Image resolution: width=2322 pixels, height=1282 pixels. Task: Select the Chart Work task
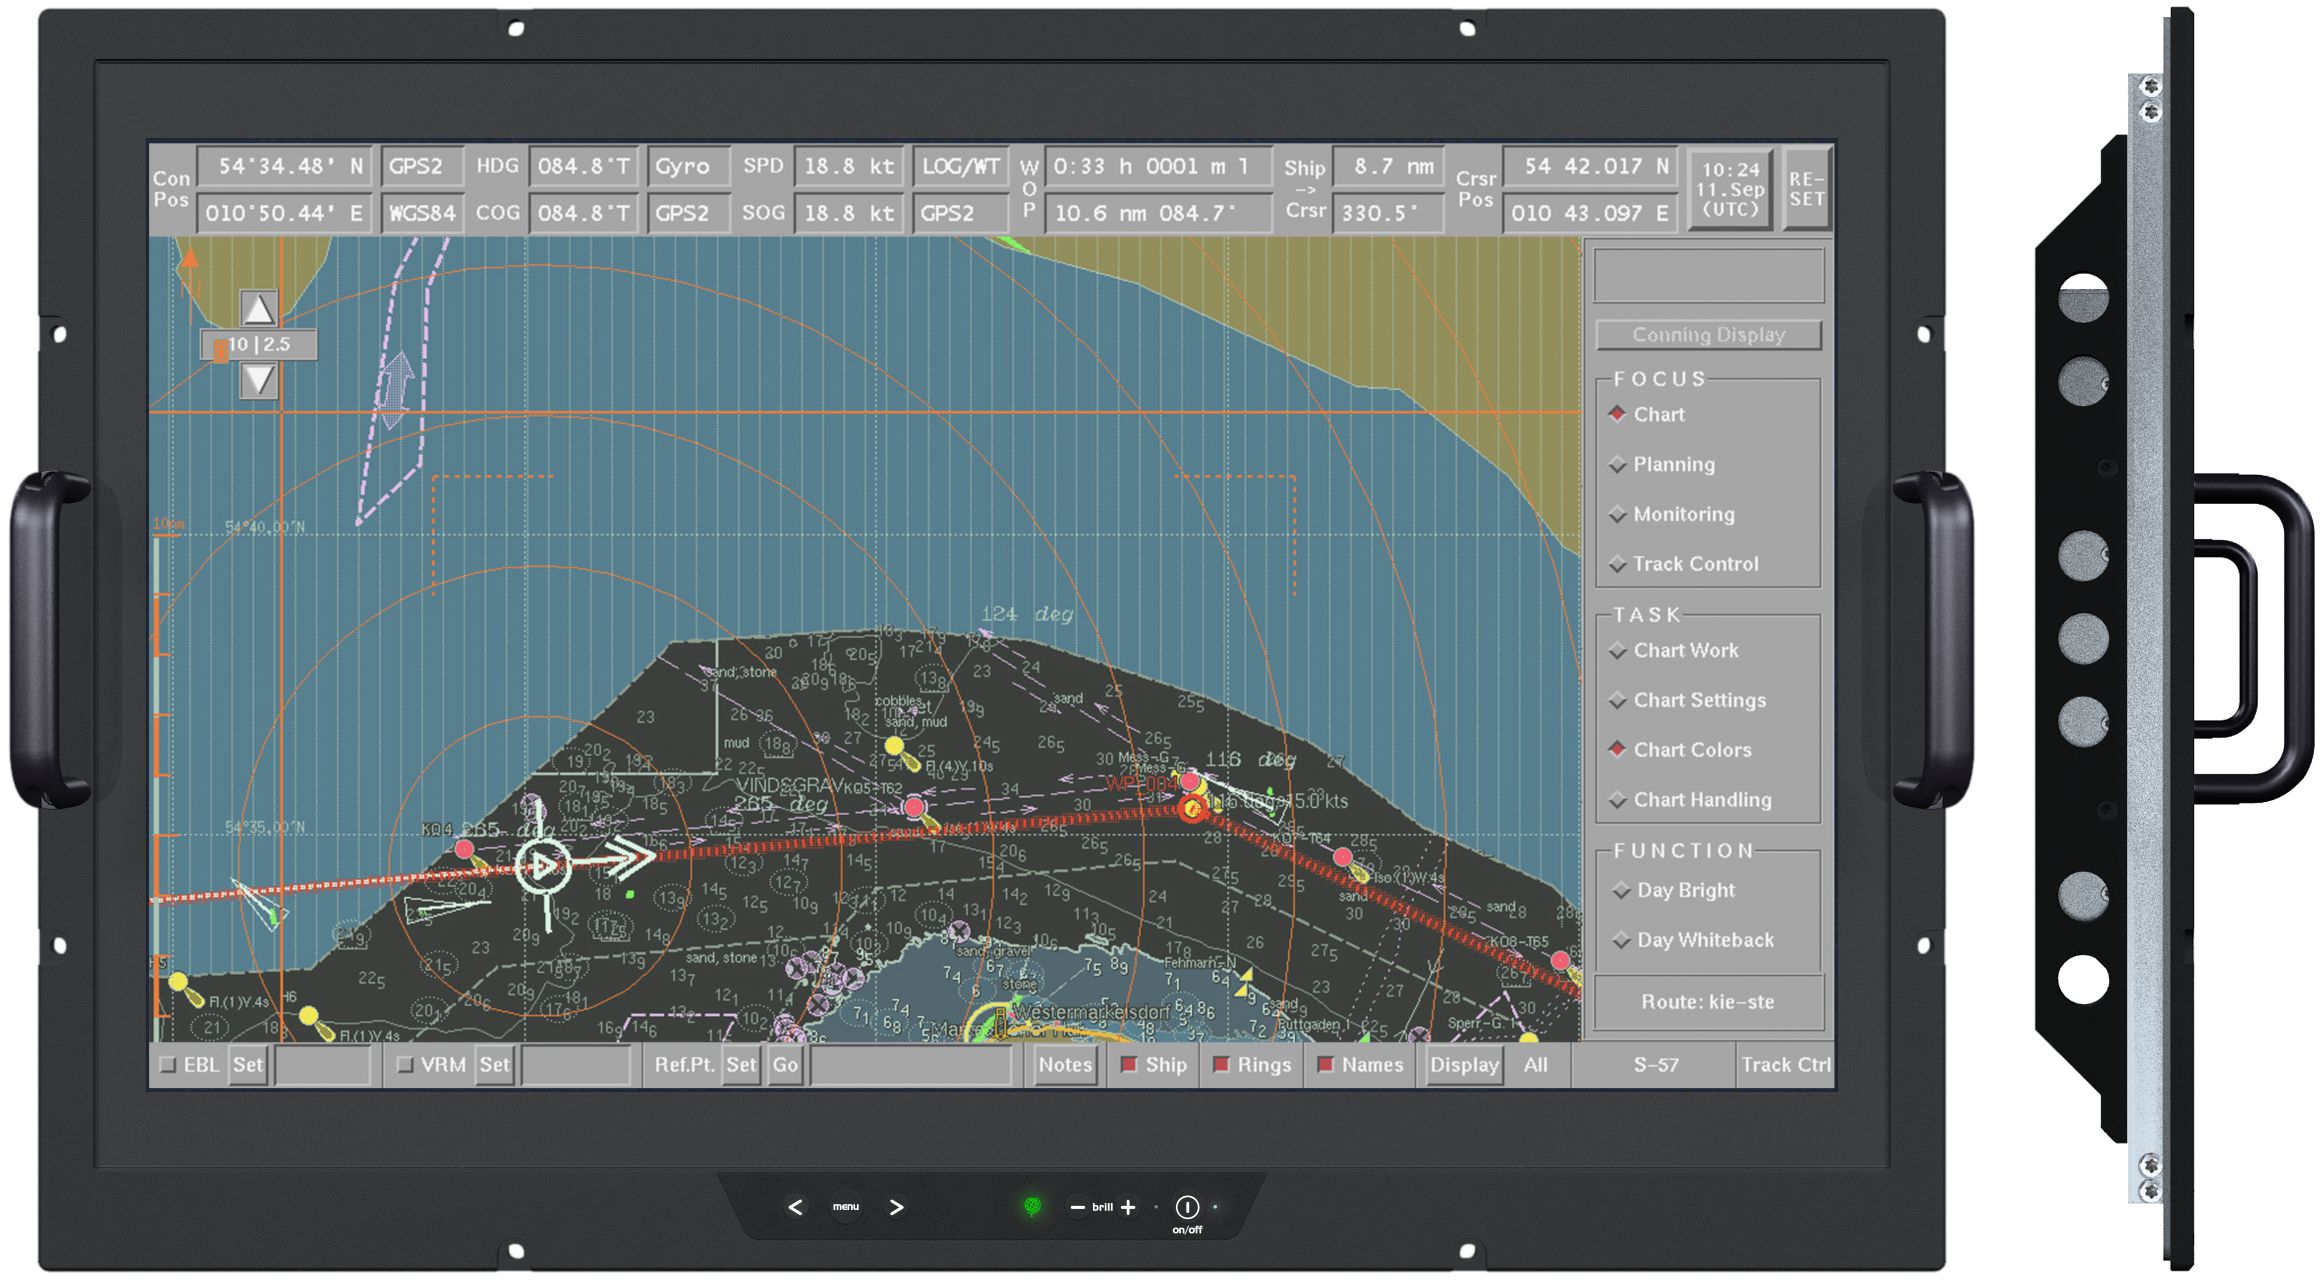click(1674, 650)
